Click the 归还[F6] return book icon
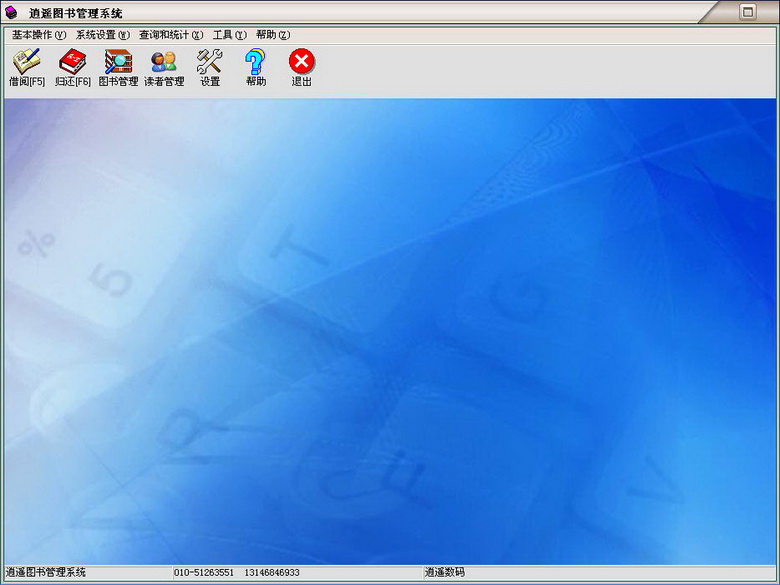The height and width of the screenshot is (585, 780). (x=73, y=67)
